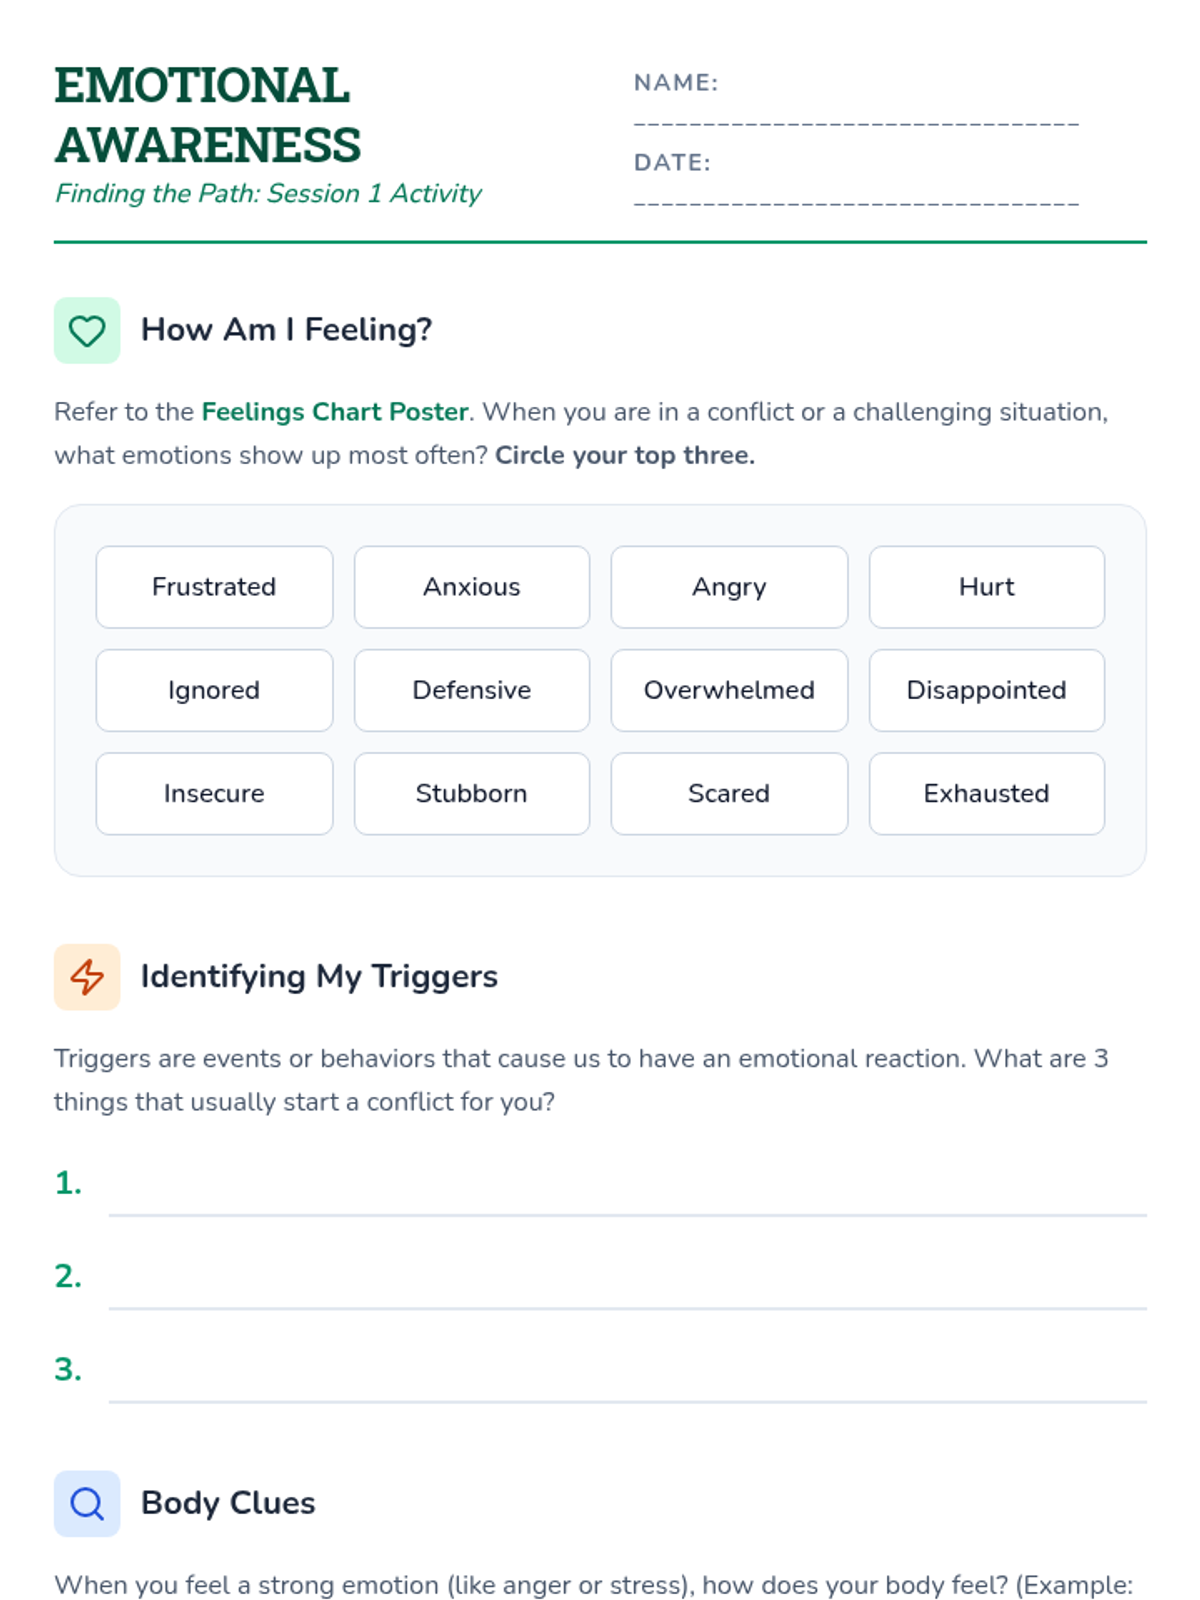Select the Frustrated feeling box
1200x1600 pixels.
click(214, 587)
